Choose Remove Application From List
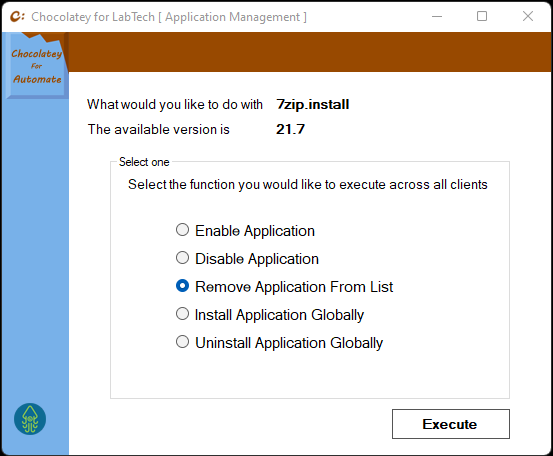Viewport: 553px width, 456px height. 182,286
